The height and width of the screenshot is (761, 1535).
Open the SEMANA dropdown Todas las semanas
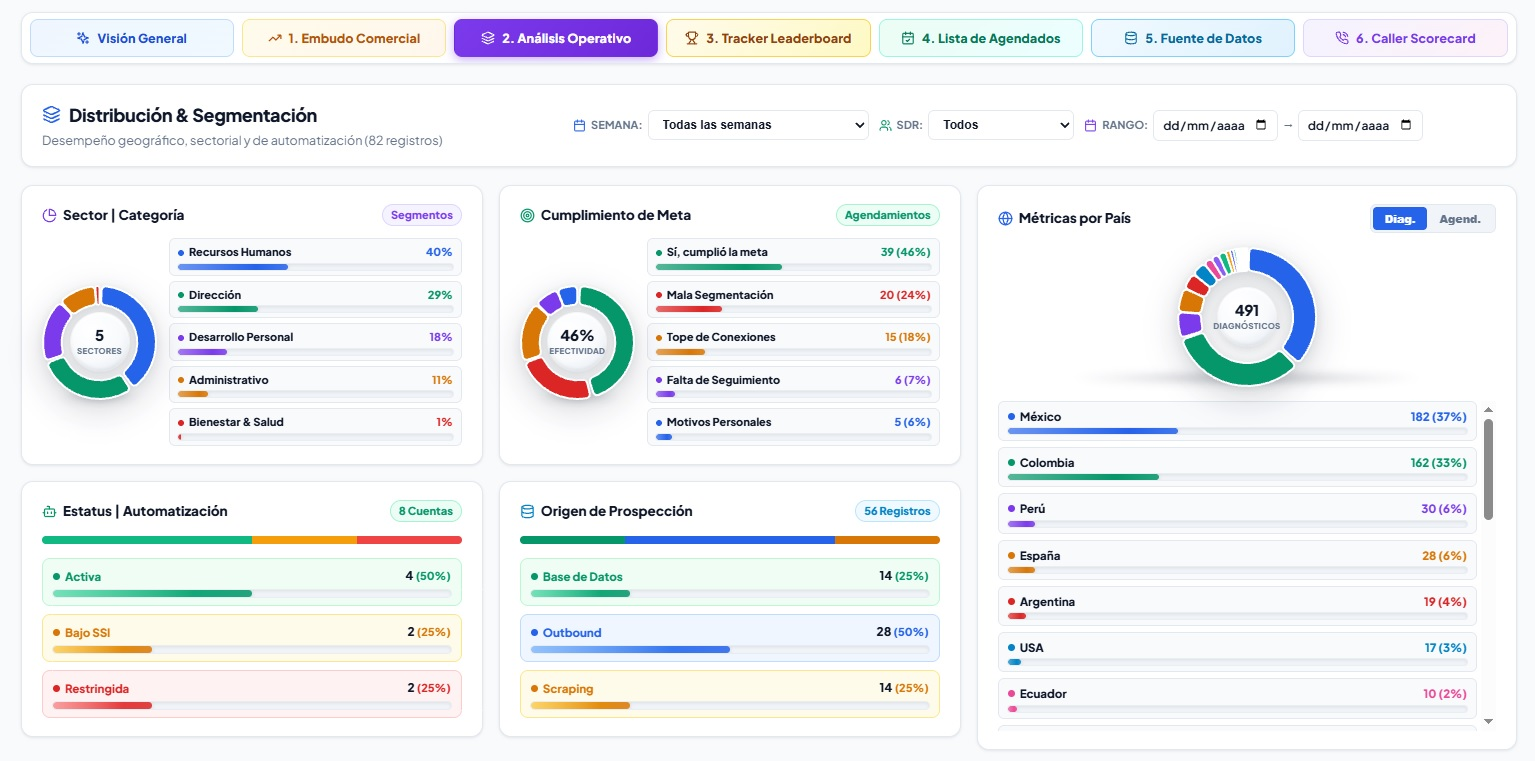(x=759, y=125)
